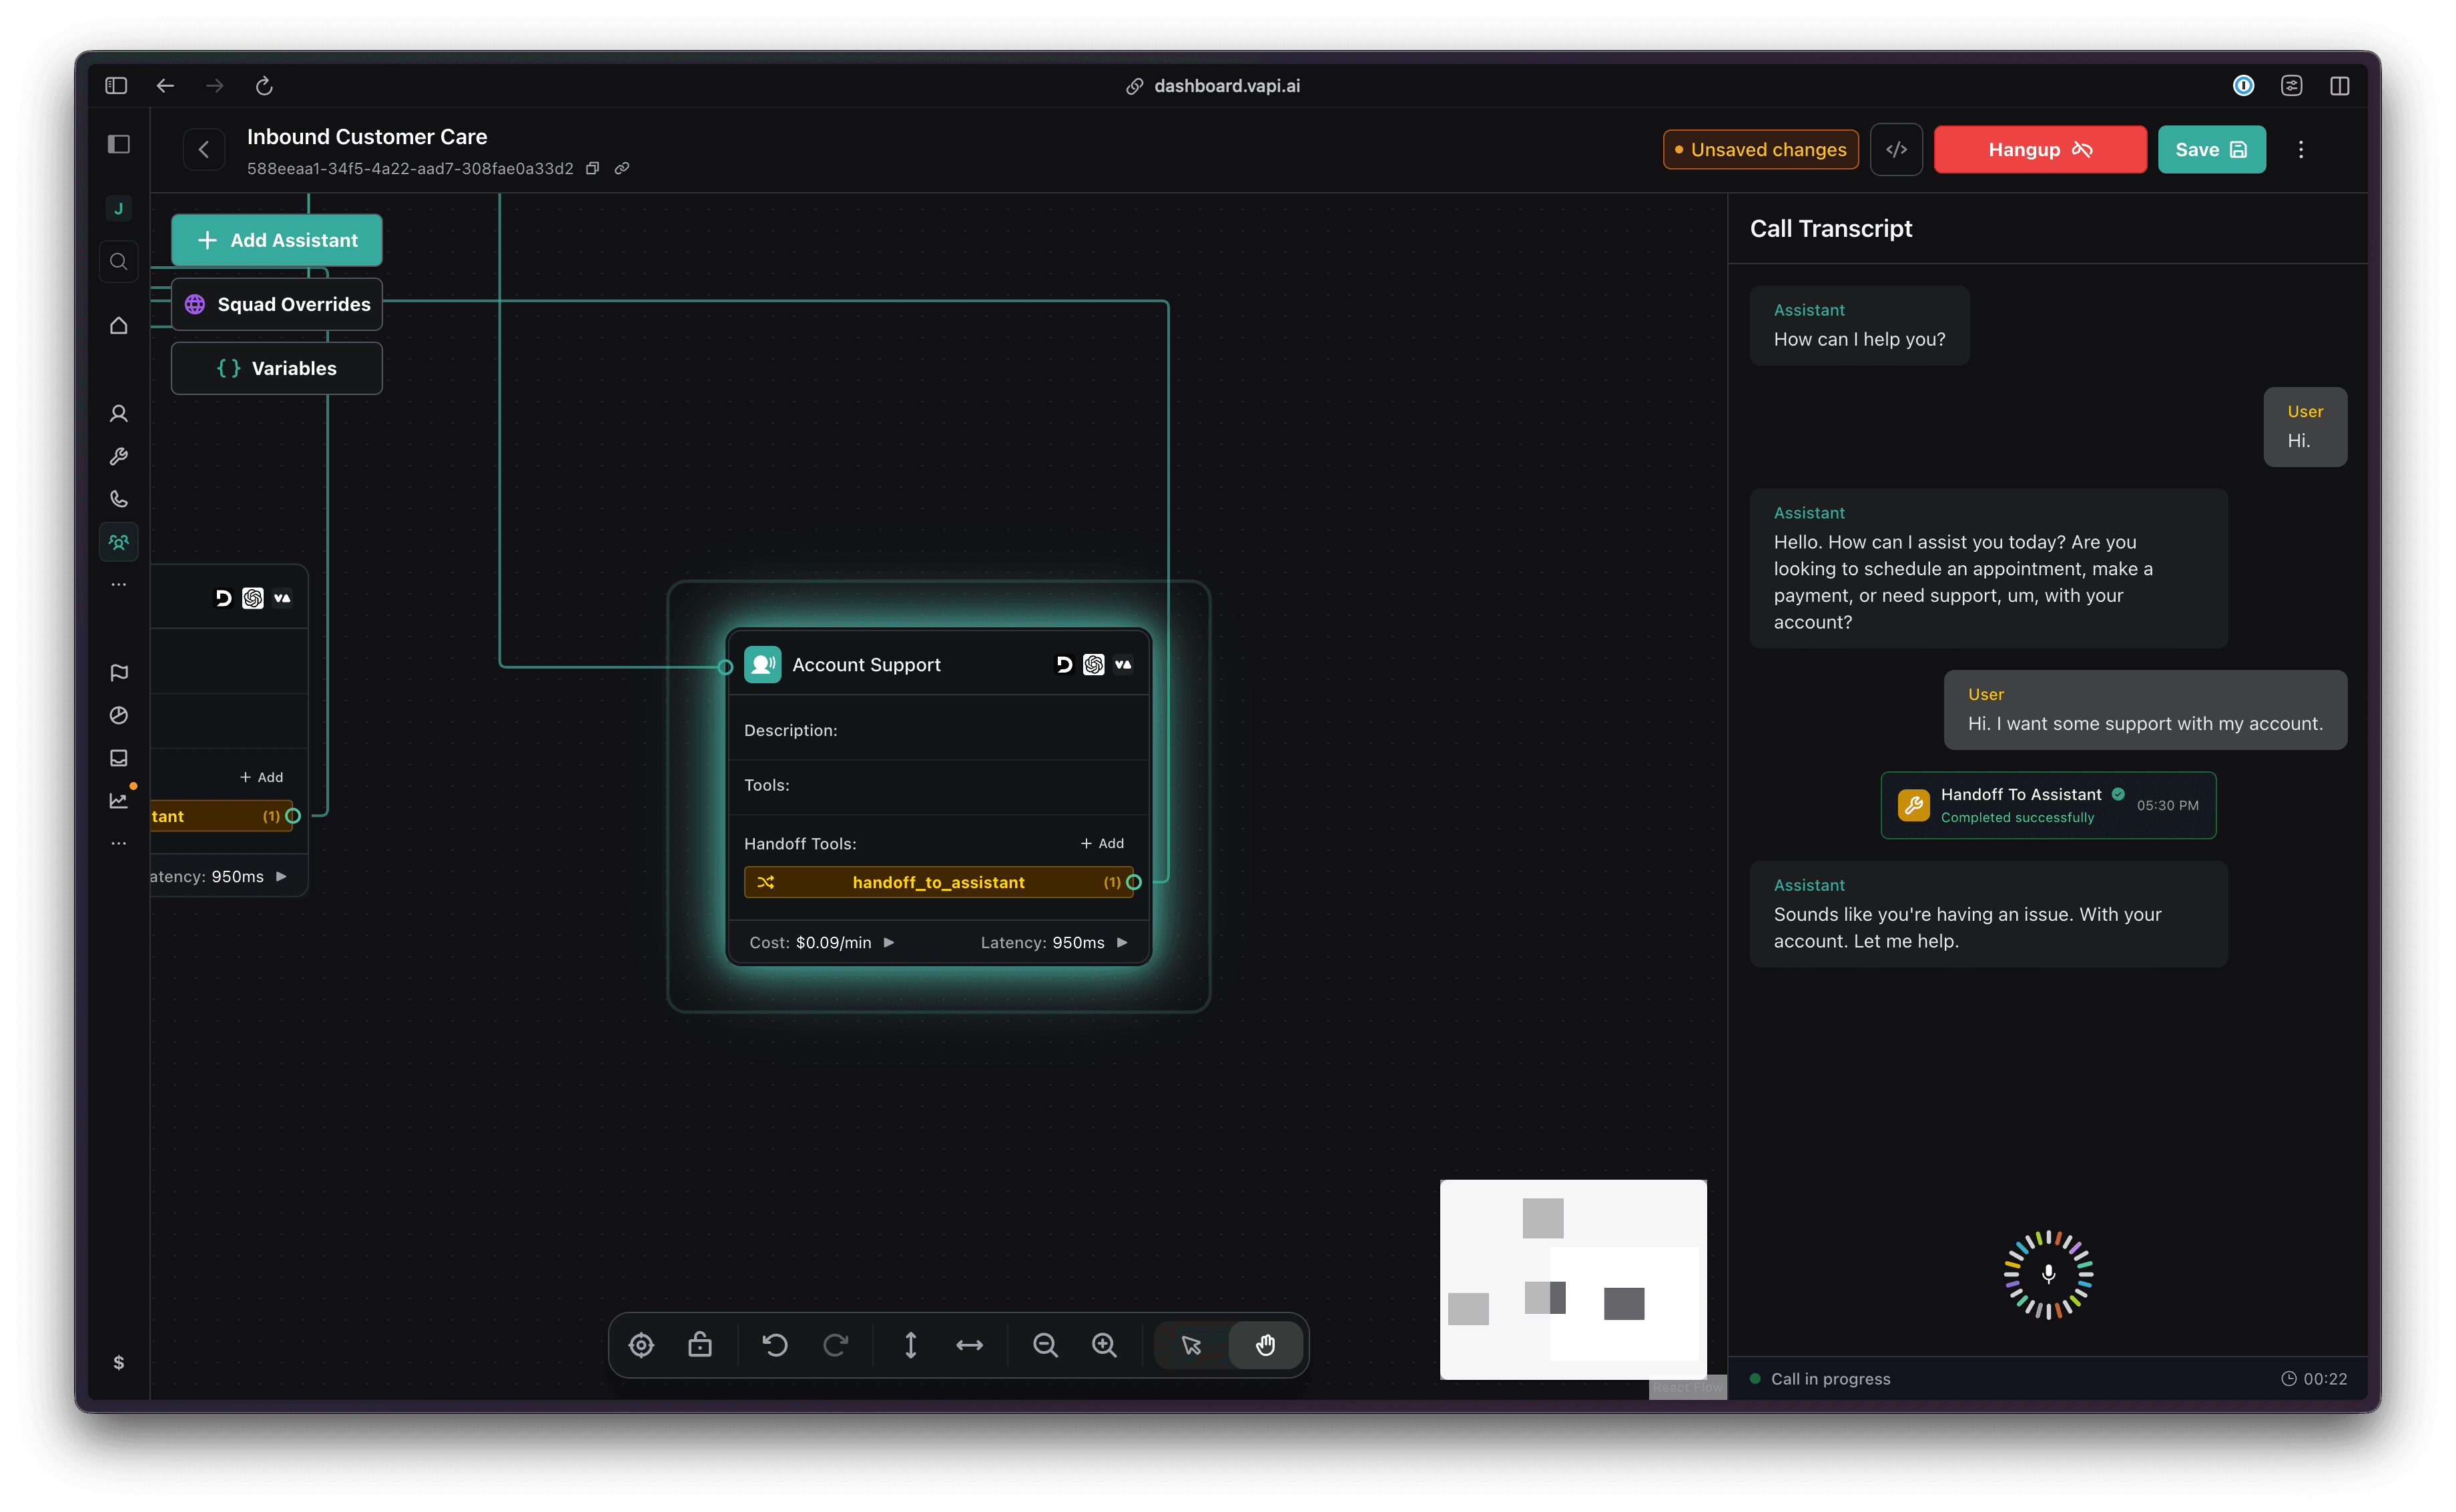This screenshot has width=2456, height=1512.
Task: Open the code view with the </> button
Action: (x=1896, y=149)
